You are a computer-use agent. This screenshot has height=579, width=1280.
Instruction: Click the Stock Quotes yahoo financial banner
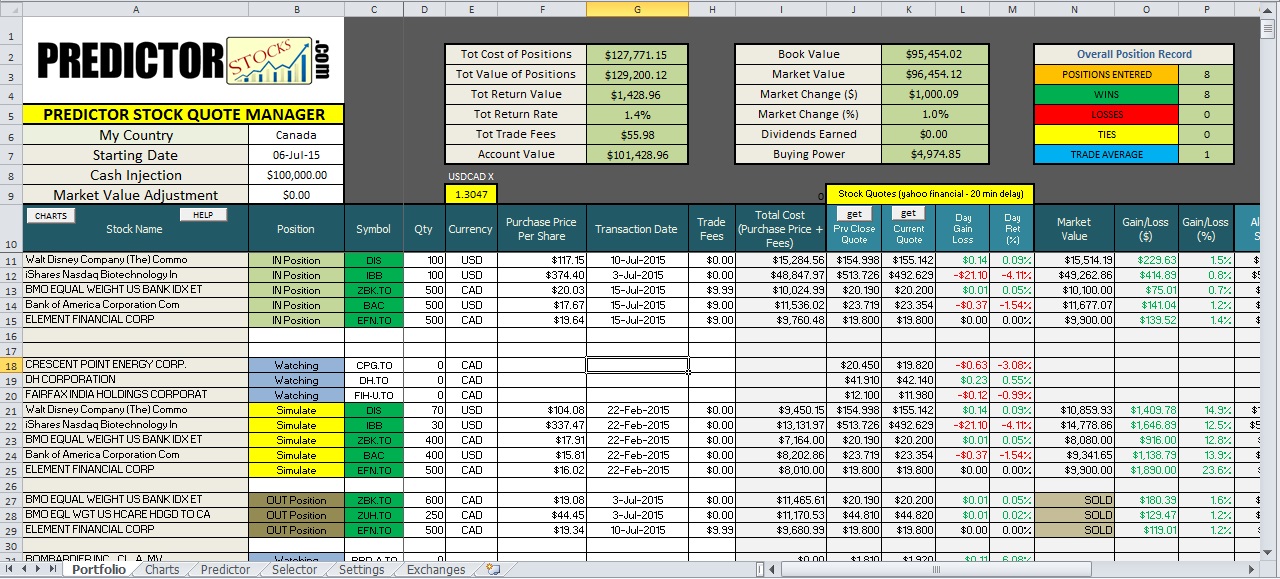click(930, 194)
